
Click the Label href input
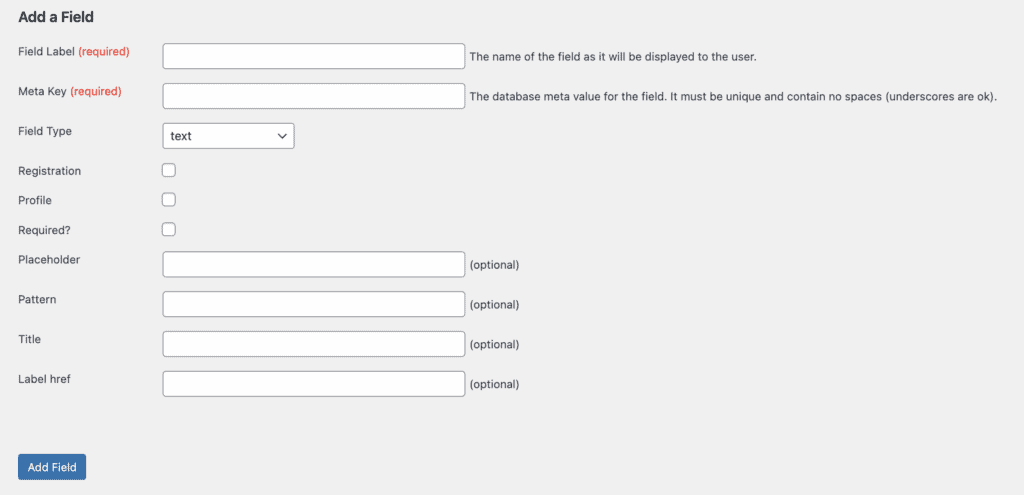(313, 384)
